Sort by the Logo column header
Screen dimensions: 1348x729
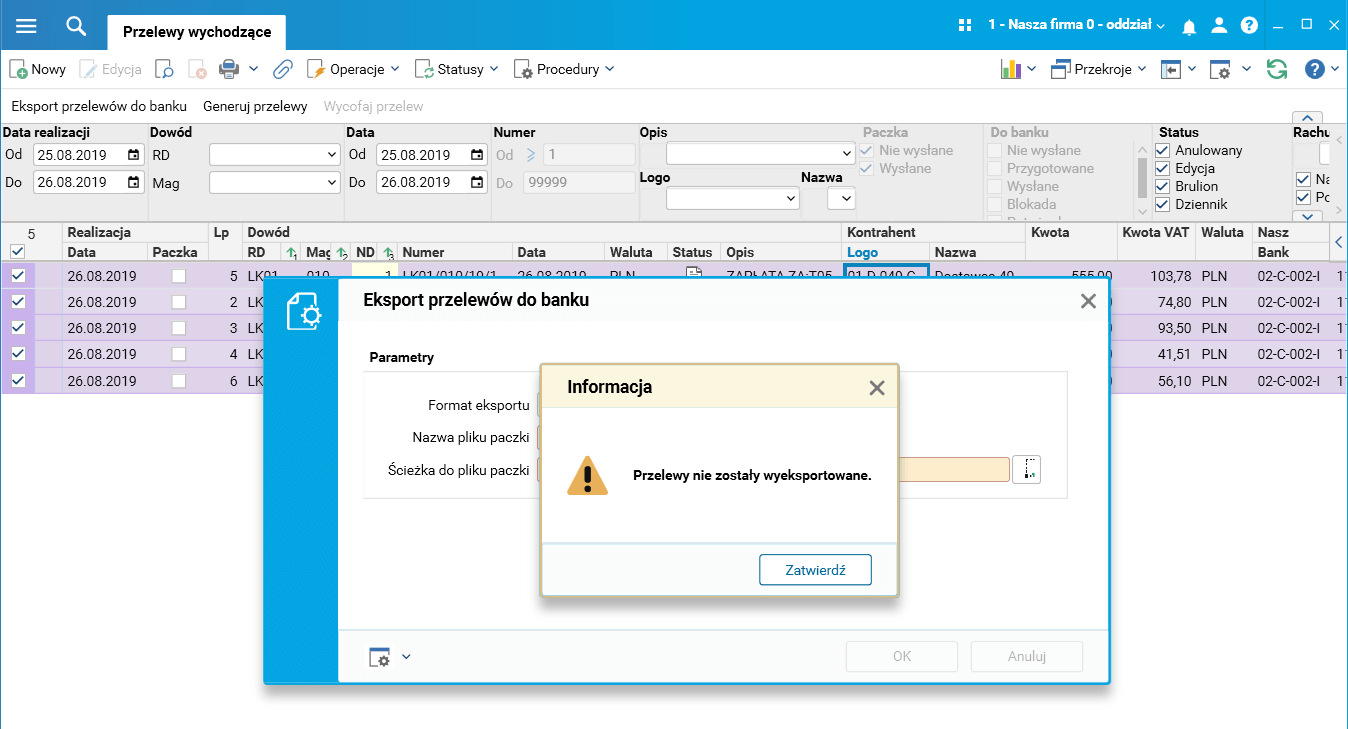click(x=886, y=253)
